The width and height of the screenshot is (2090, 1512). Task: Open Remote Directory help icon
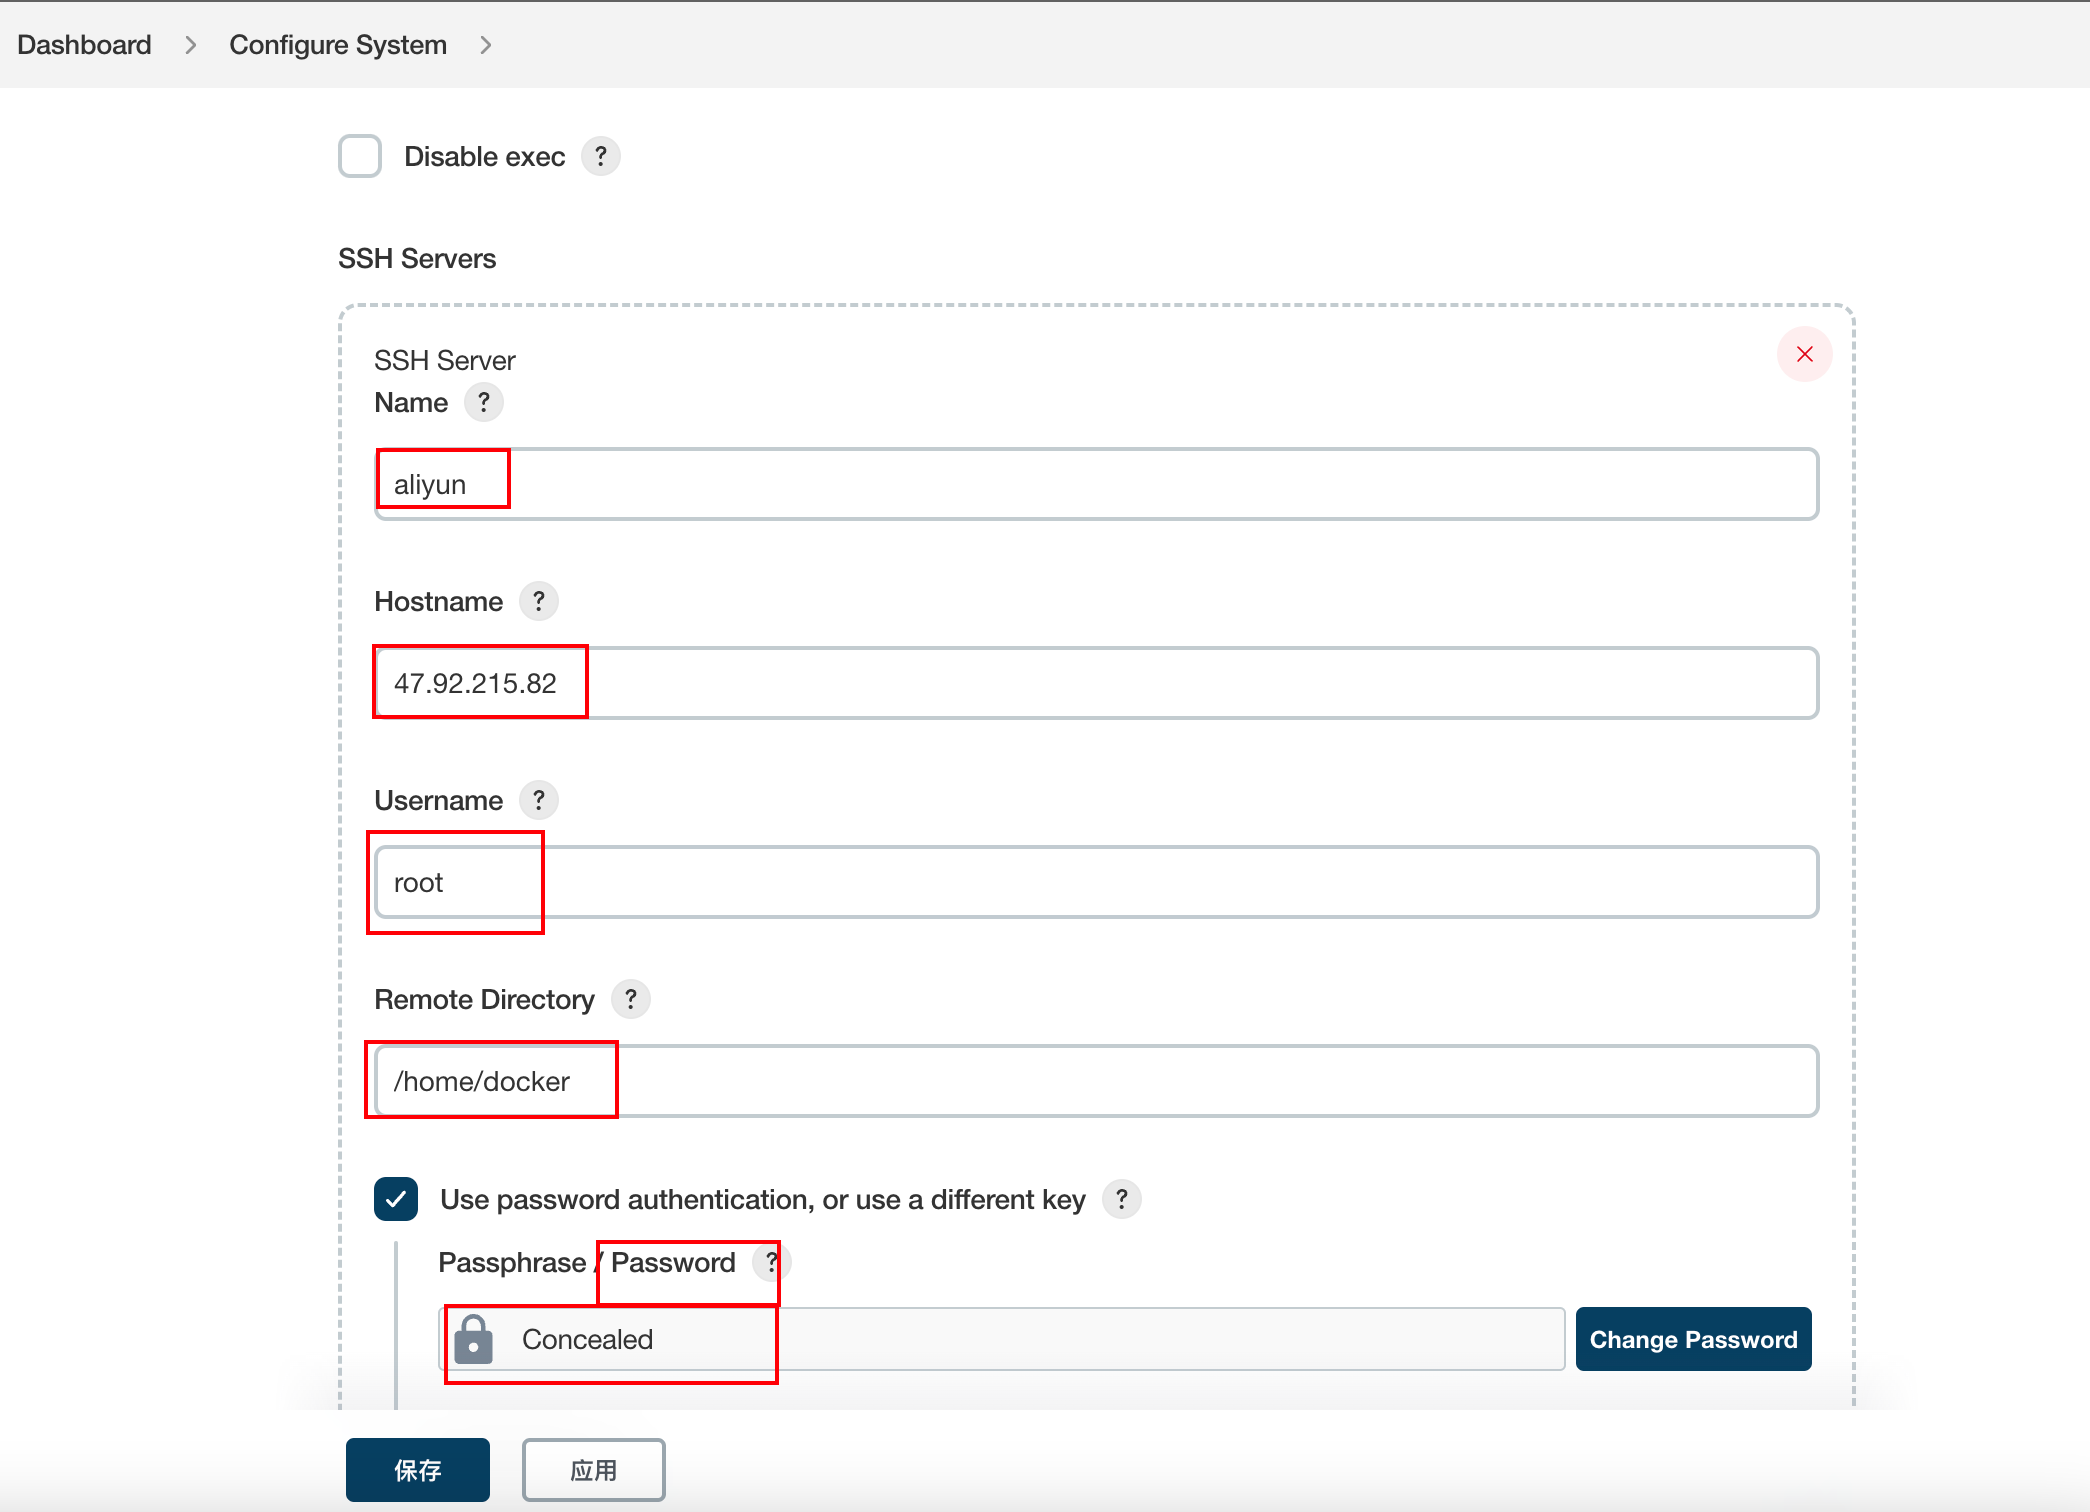pyautogui.click(x=631, y=999)
